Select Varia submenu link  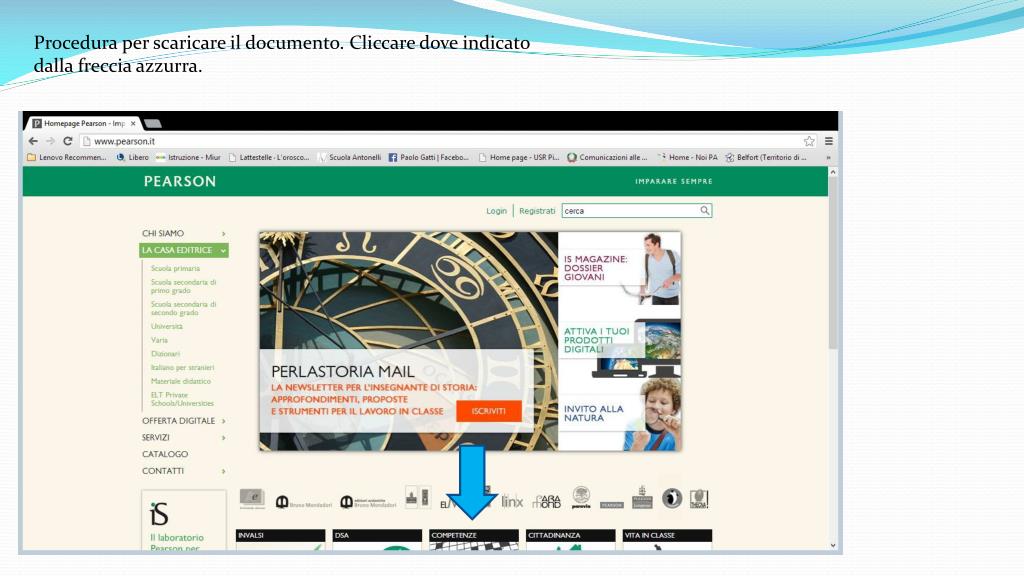tap(159, 340)
